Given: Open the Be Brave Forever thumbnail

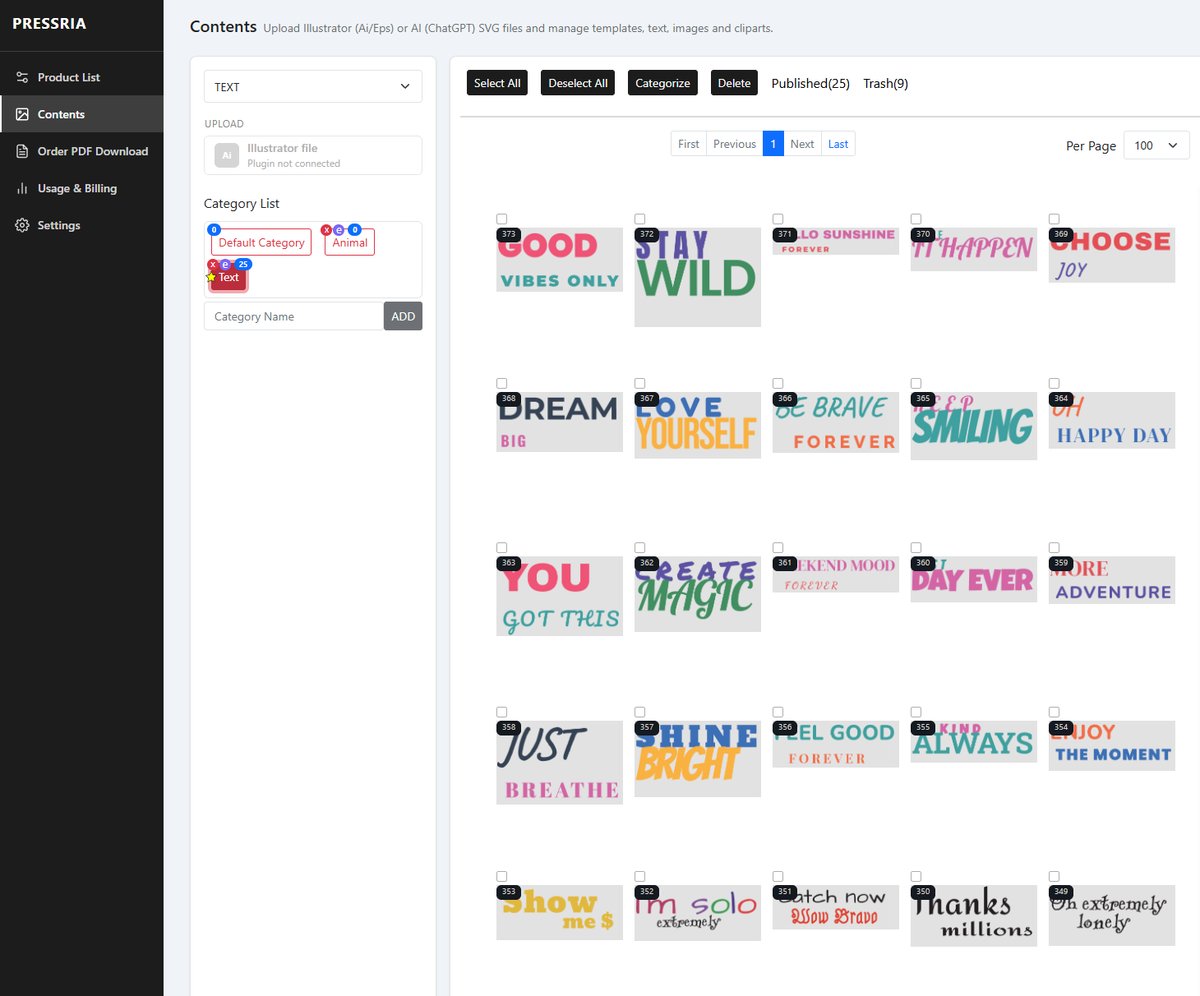Looking at the screenshot, I should (836, 422).
